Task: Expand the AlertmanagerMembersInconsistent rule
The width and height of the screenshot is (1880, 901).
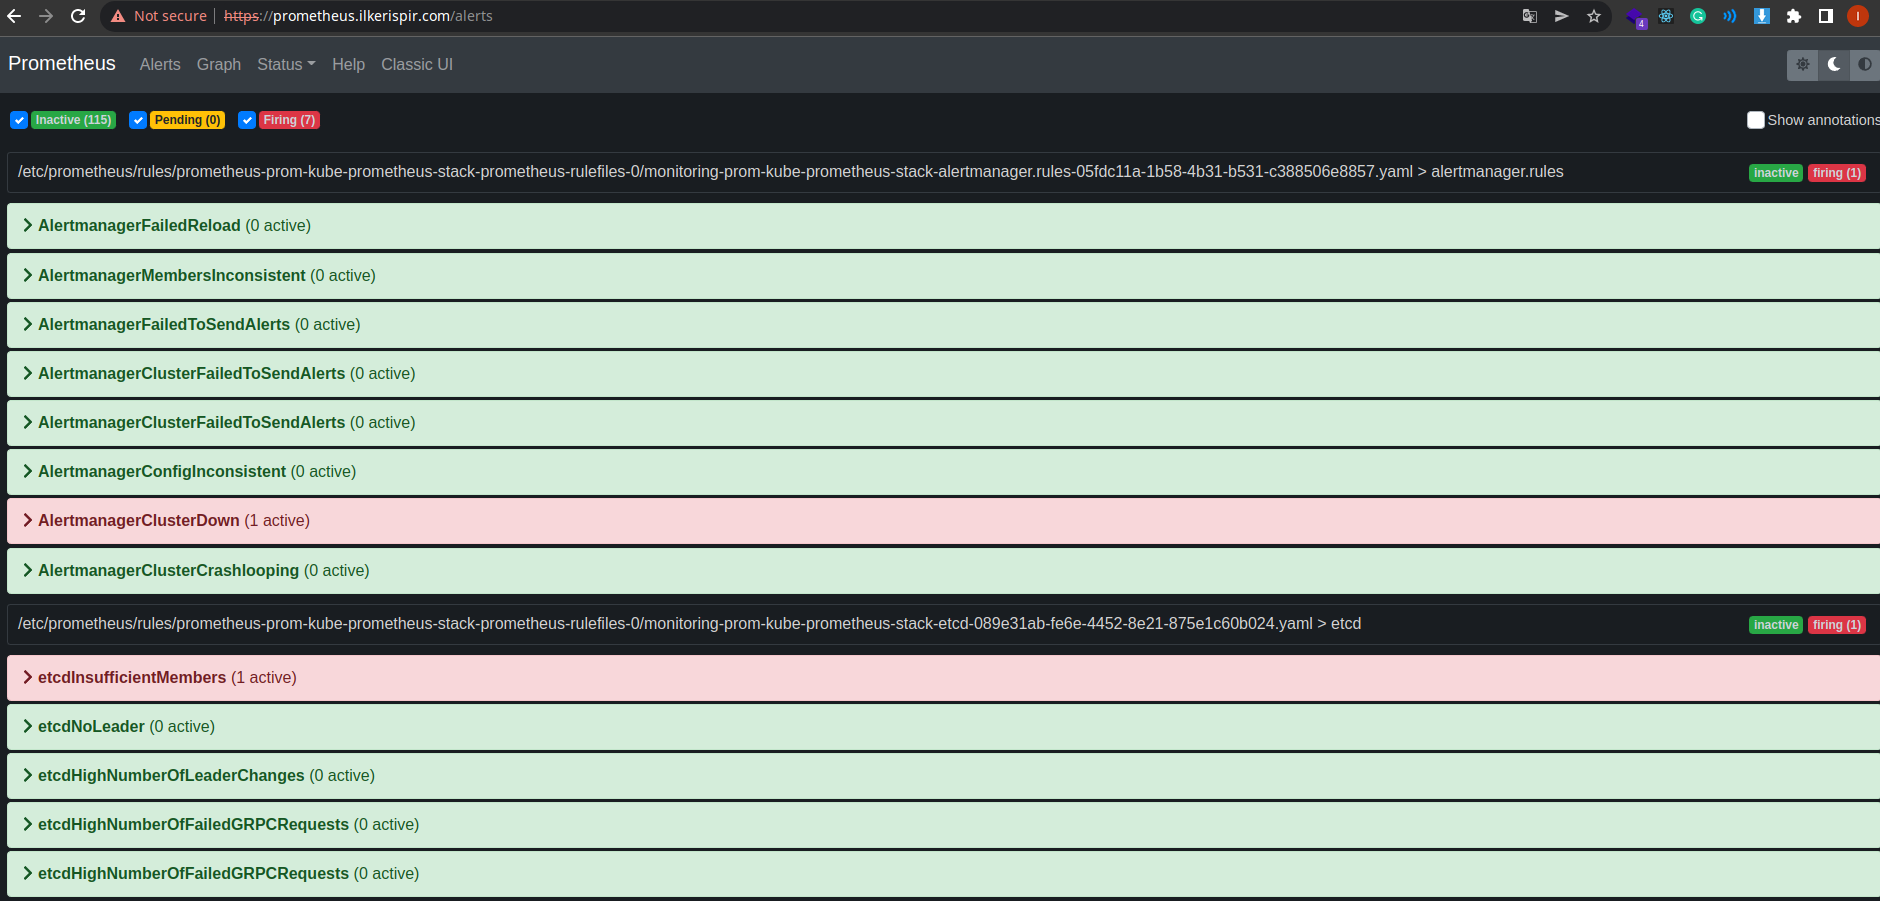Action: 943,275
